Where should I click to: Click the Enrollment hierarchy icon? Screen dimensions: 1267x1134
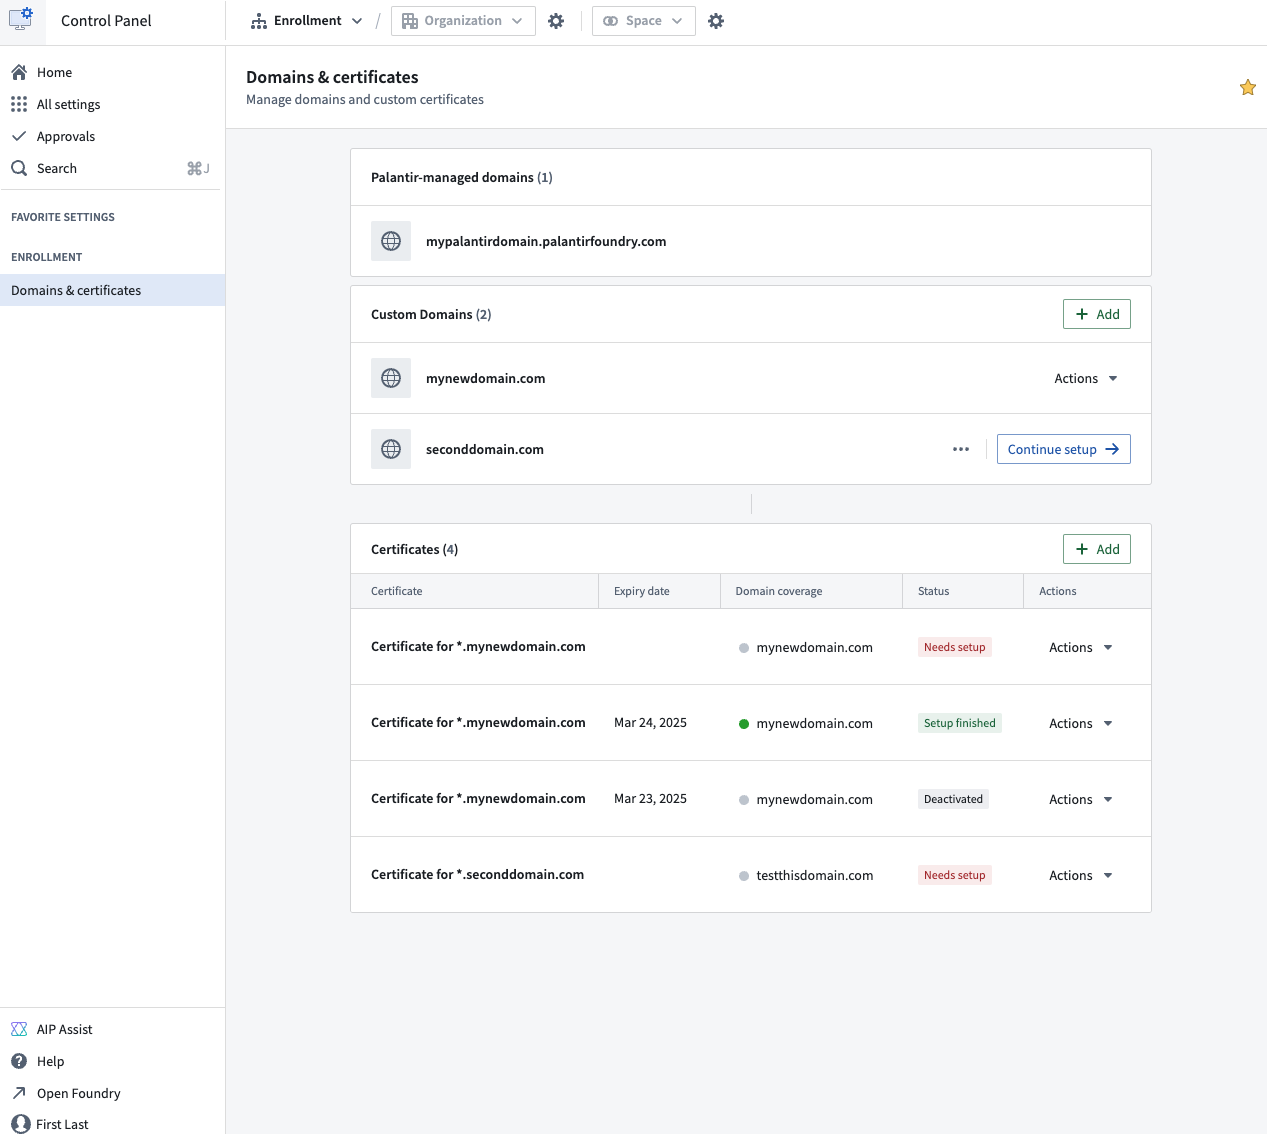[259, 21]
